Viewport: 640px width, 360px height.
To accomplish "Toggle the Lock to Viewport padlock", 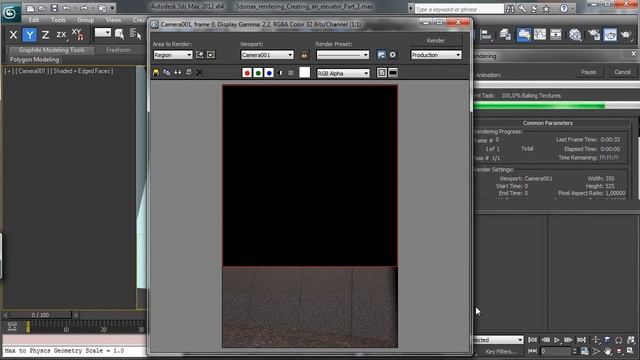I will [x=304, y=55].
